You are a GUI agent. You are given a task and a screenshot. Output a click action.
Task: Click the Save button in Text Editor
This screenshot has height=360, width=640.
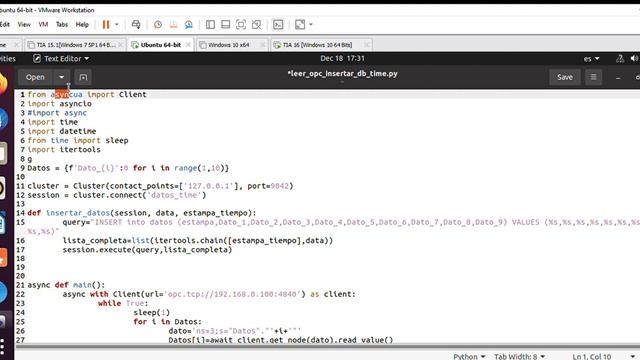tap(565, 77)
